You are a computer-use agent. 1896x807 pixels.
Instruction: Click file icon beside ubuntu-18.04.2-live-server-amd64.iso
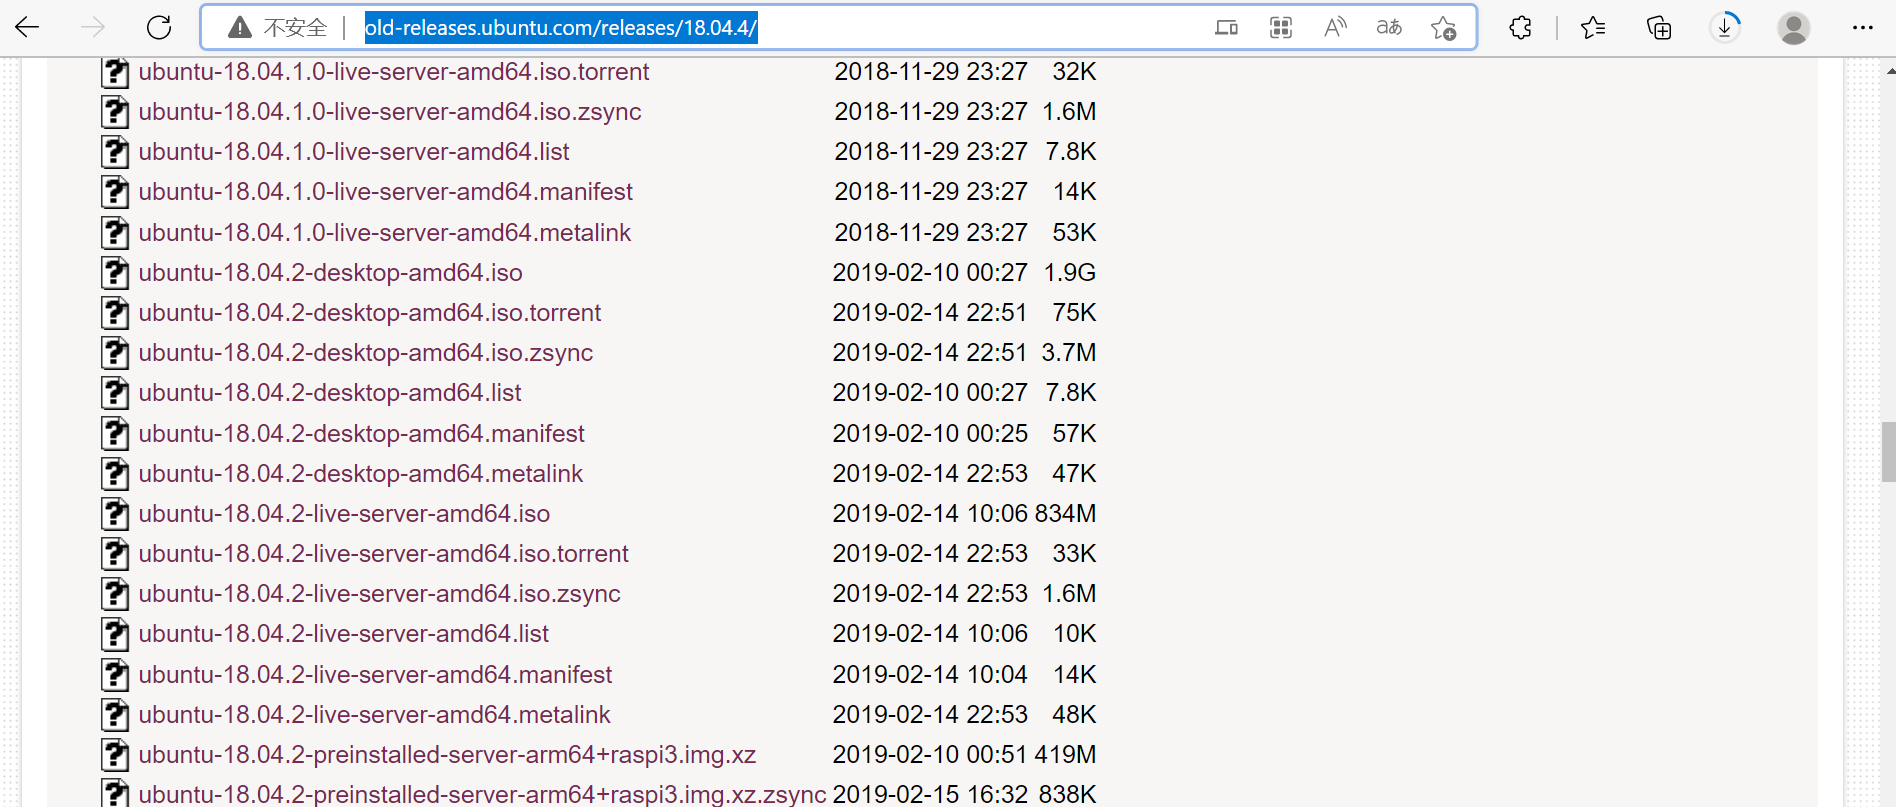click(115, 514)
